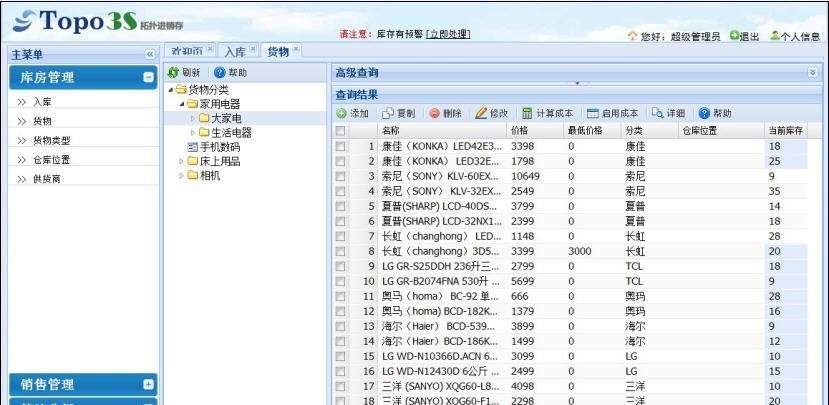Expand 相机 tree node arrow
829x405 pixels.
point(181,176)
